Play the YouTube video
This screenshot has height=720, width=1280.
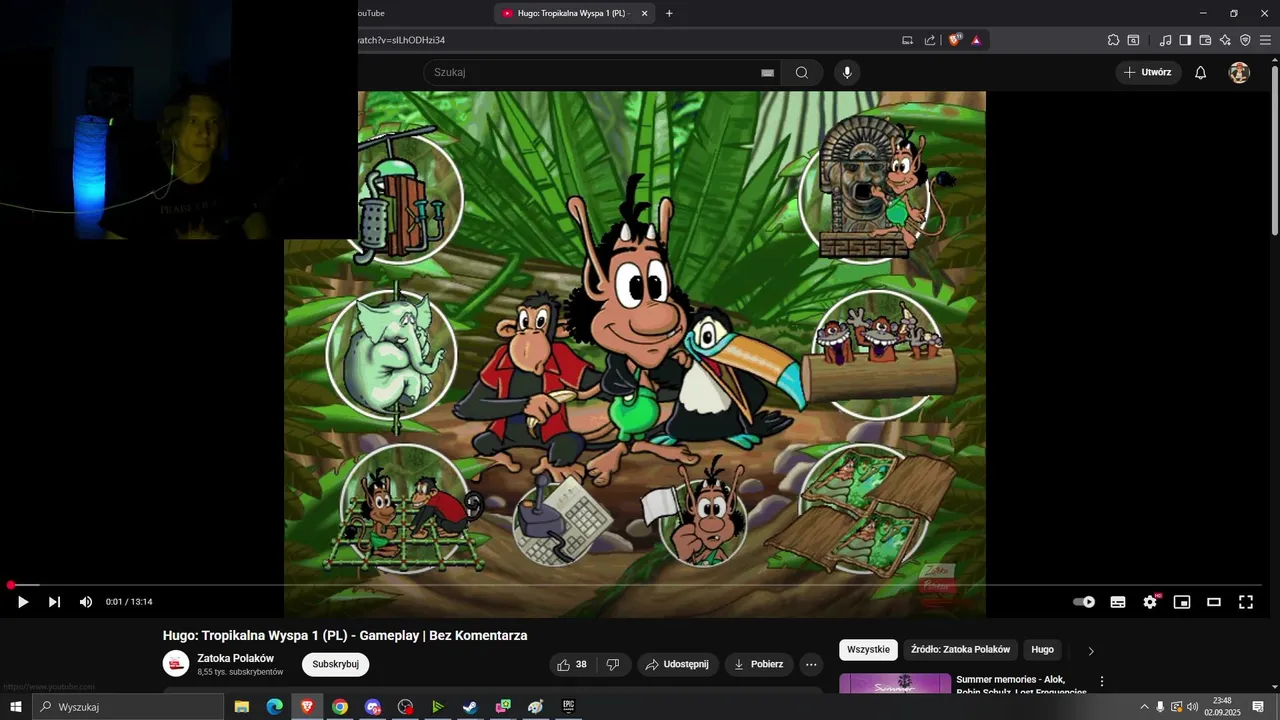pos(23,602)
